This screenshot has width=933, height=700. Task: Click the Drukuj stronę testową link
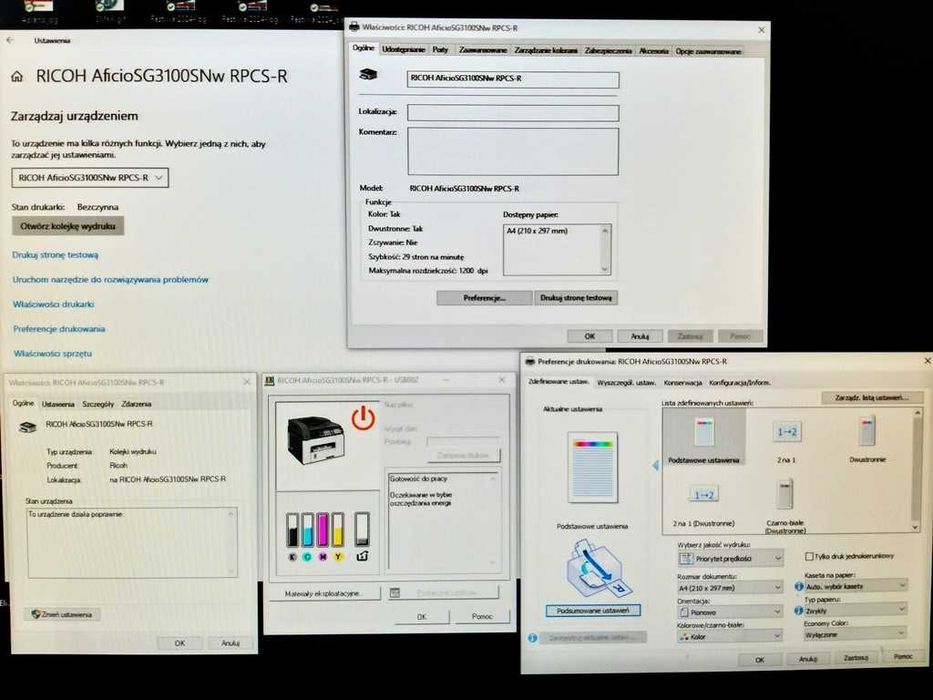coord(55,255)
